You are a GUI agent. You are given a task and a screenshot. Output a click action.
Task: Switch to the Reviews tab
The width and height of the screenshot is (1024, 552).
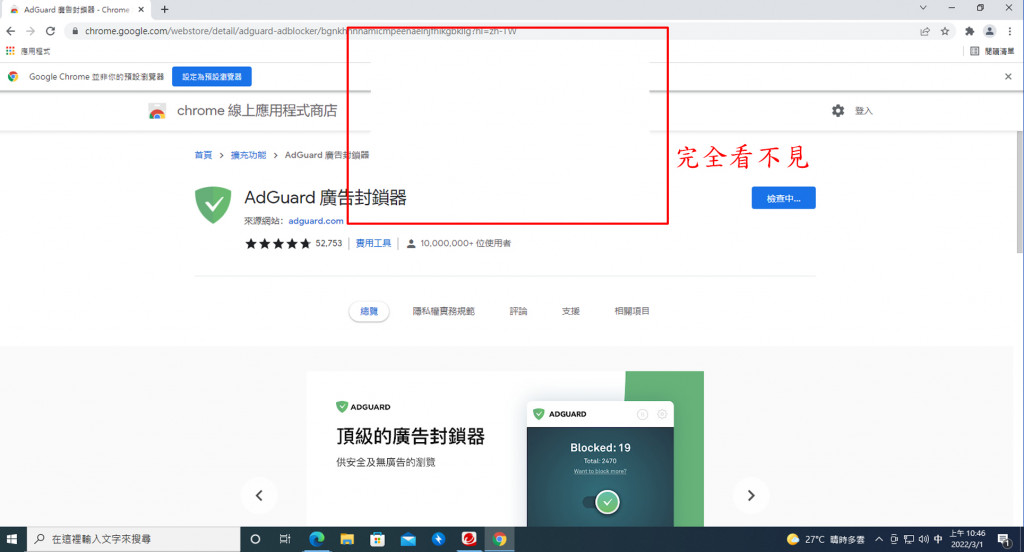pos(519,312)
